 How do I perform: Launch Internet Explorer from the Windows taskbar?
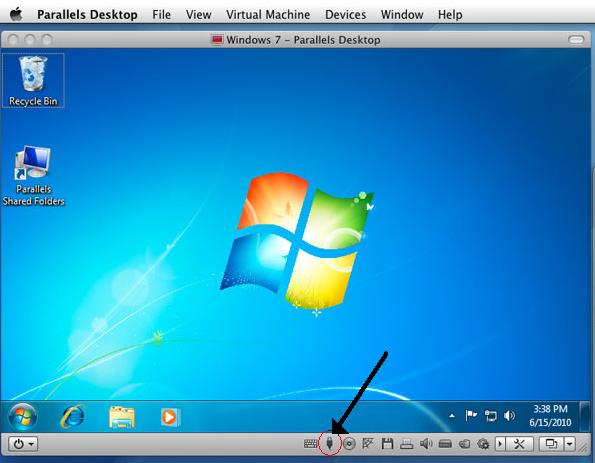[x=72, y=417]
